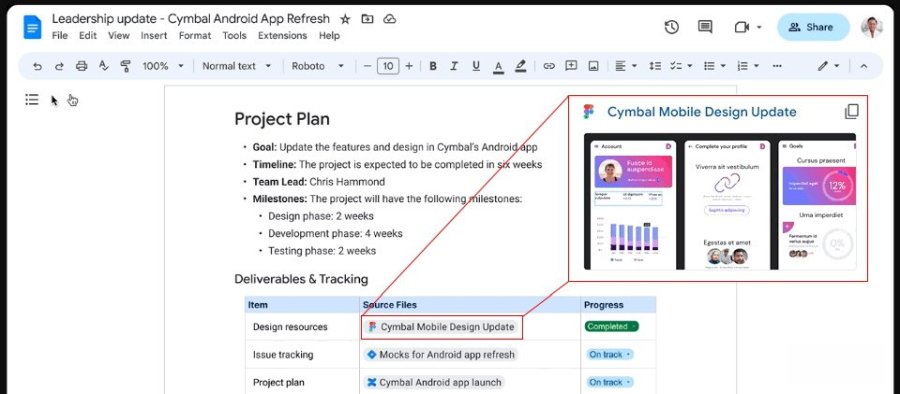This screenshot has width=900, height=394.
Task: Activate the paint format tool
Action: [125, 66]
